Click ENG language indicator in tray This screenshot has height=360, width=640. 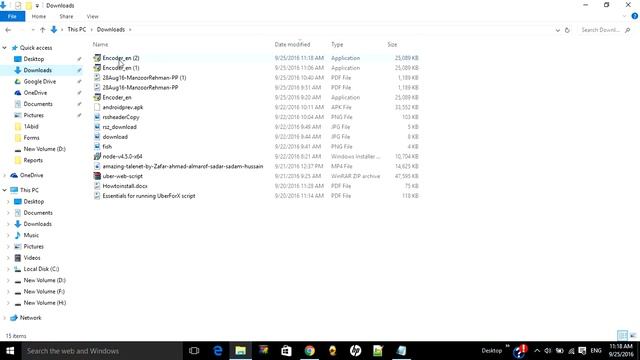596,351
